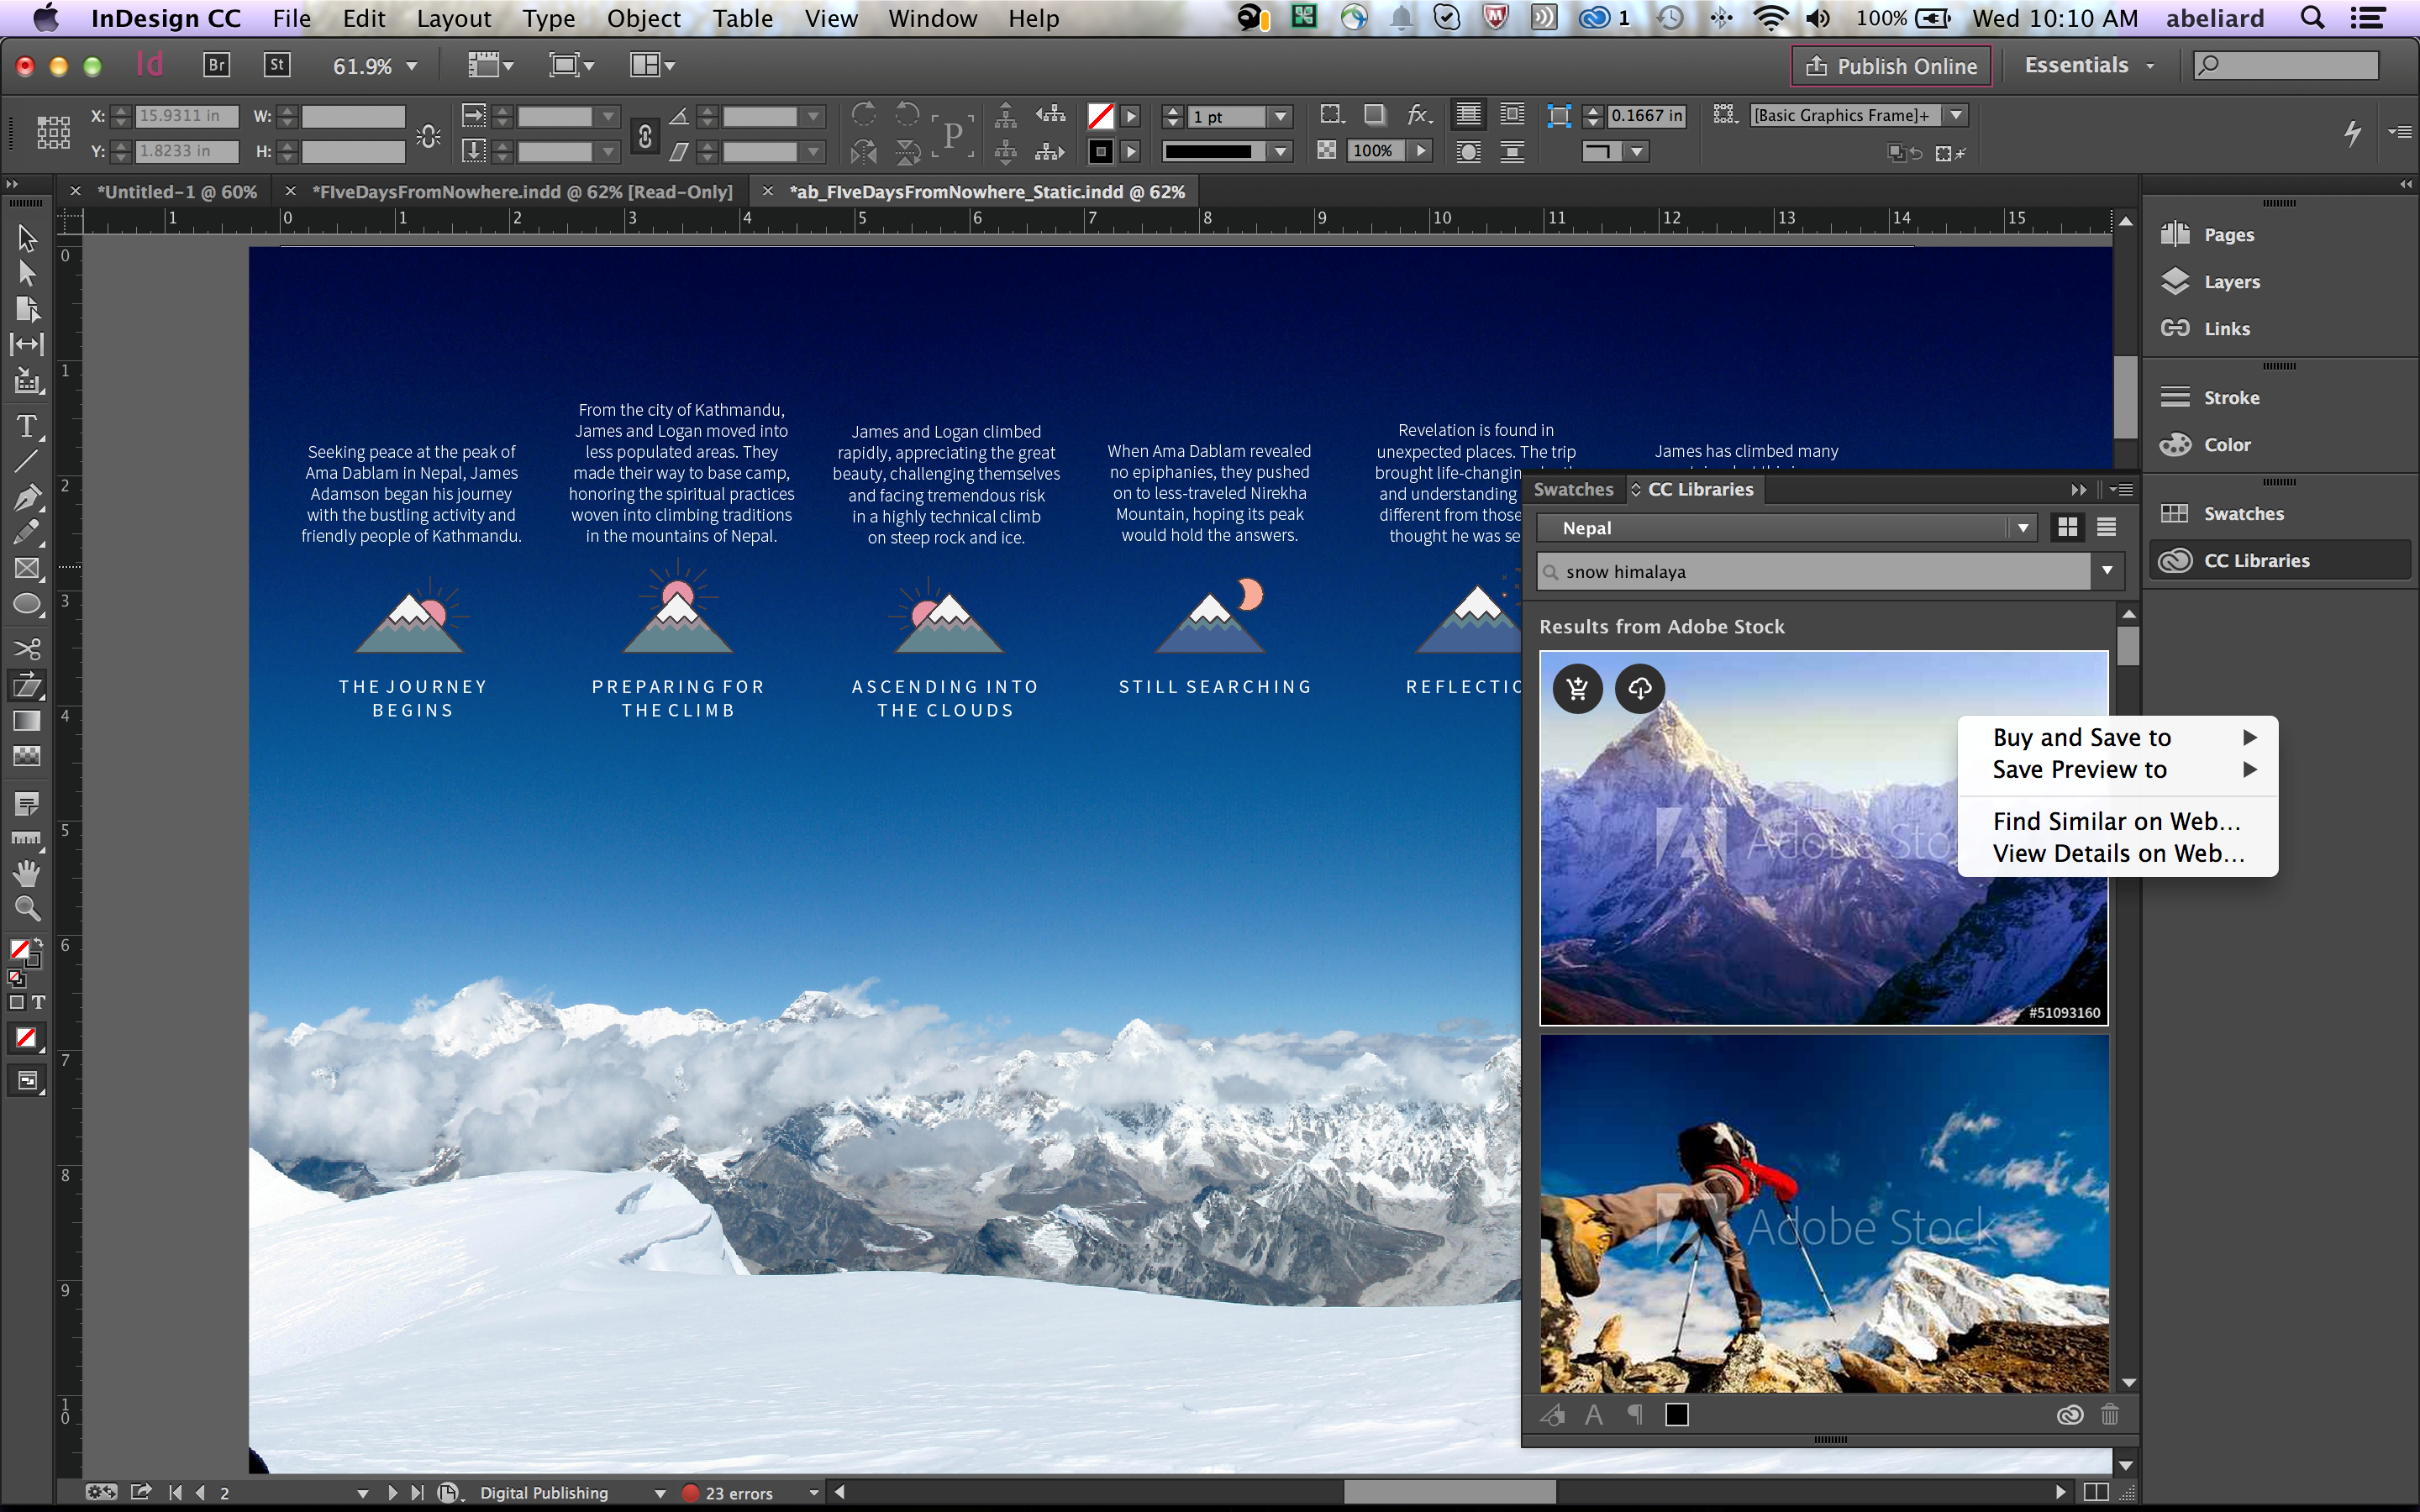Toggle constrain proportions chain link icon
The height and width of the screenshot is (1512, 2420).
645,135
